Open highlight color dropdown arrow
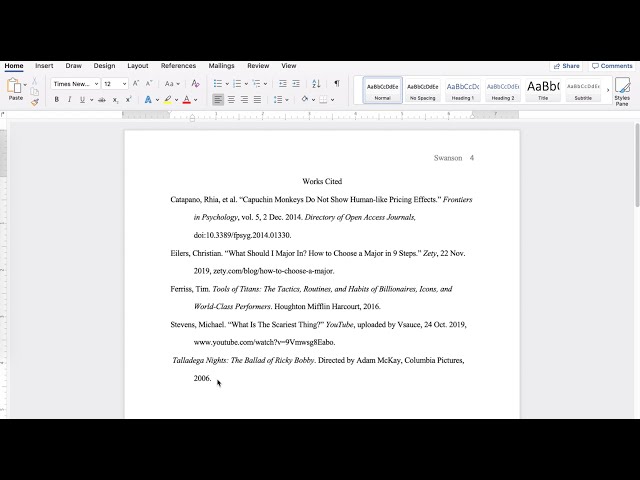640x480 pixels. click(x=177, y=100)
